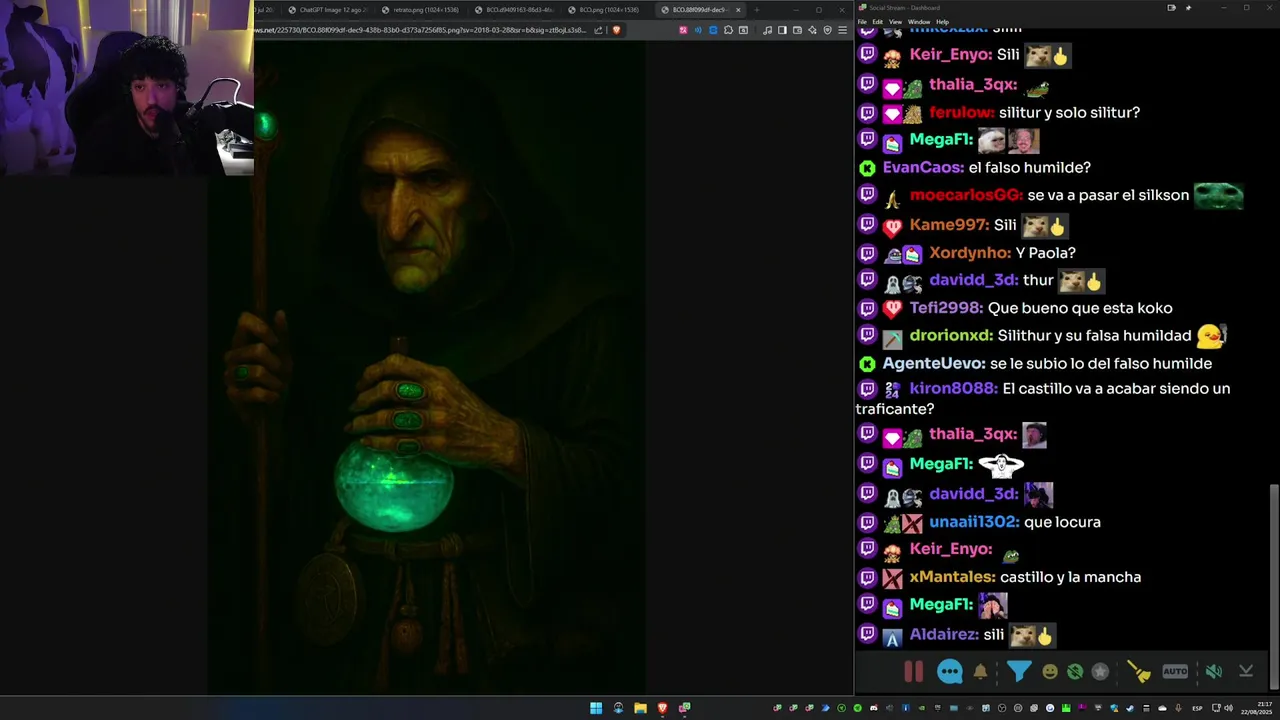Click the ESP language indicator

coord(1197,708)
